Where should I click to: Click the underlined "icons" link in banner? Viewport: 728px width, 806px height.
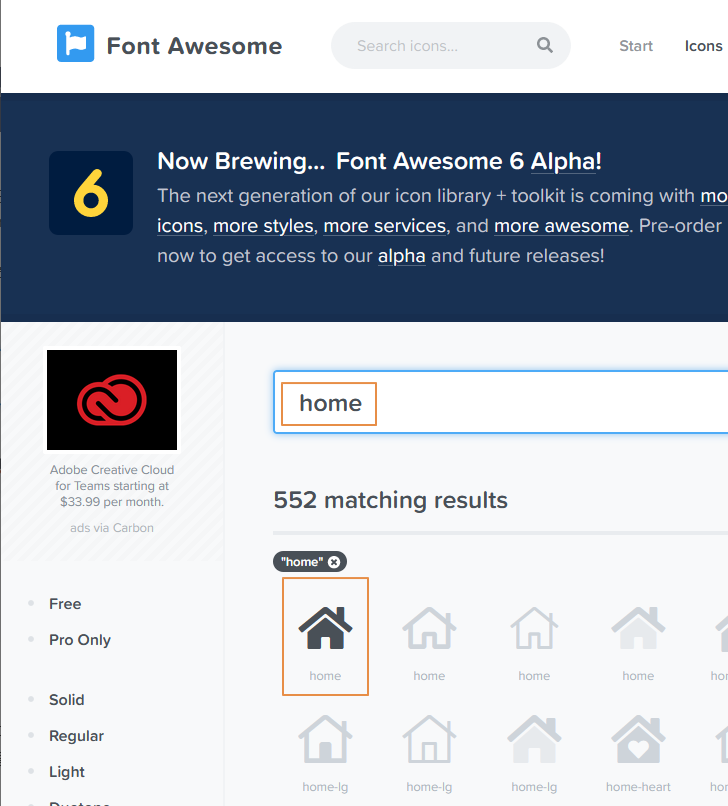tap(180, 226)
